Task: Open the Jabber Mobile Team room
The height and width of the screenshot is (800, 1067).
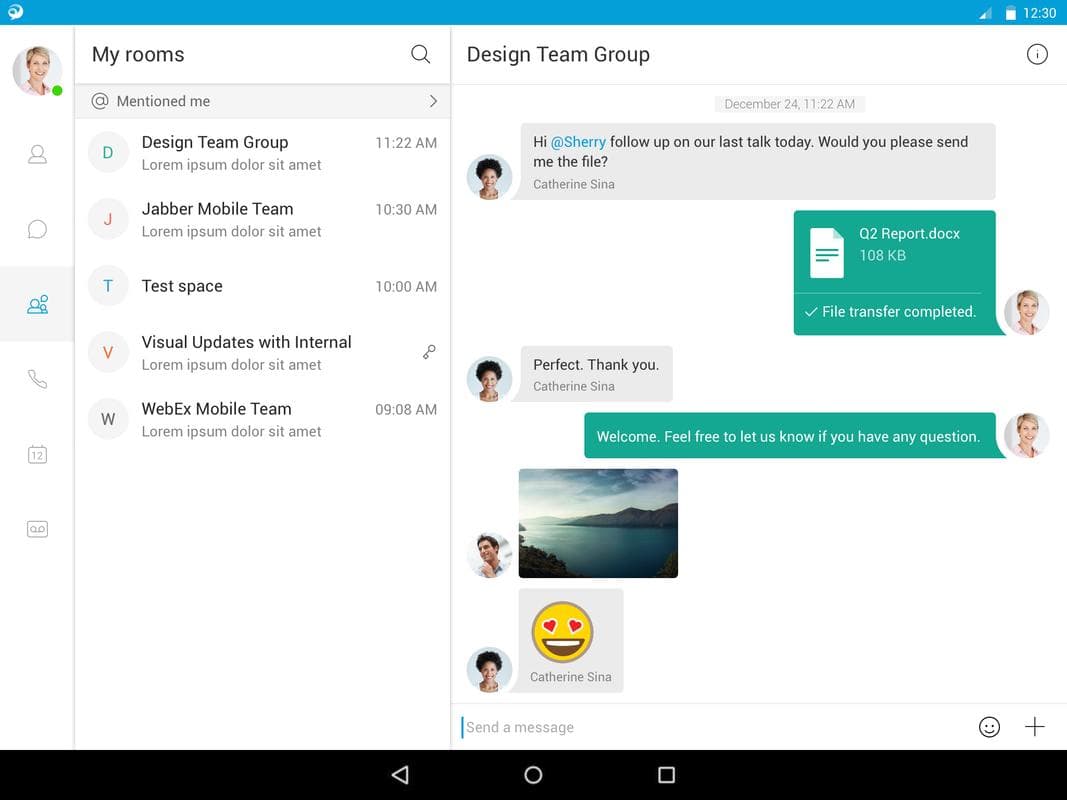Action: [x=263, y=219]
